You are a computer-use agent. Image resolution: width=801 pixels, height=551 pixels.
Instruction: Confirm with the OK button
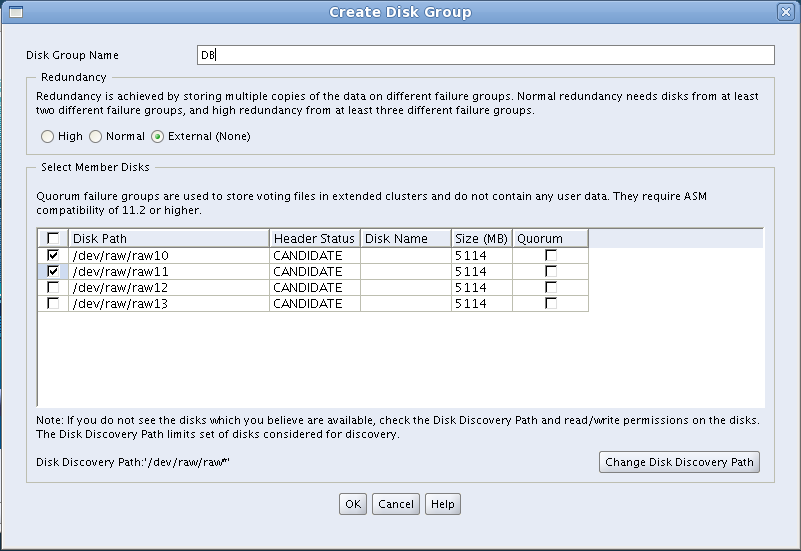pos(353,504)
